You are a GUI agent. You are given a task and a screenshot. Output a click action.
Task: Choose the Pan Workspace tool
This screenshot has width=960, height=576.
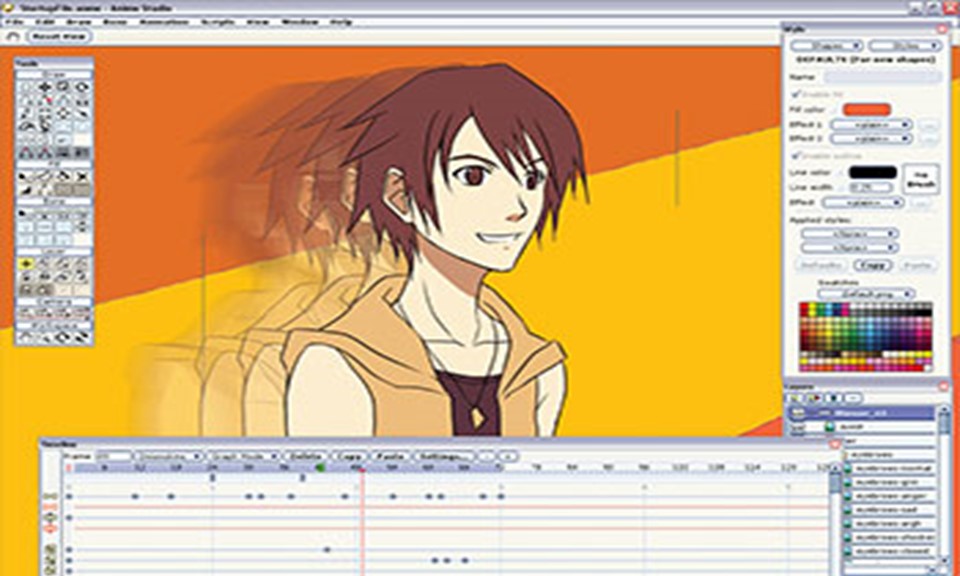26,336
